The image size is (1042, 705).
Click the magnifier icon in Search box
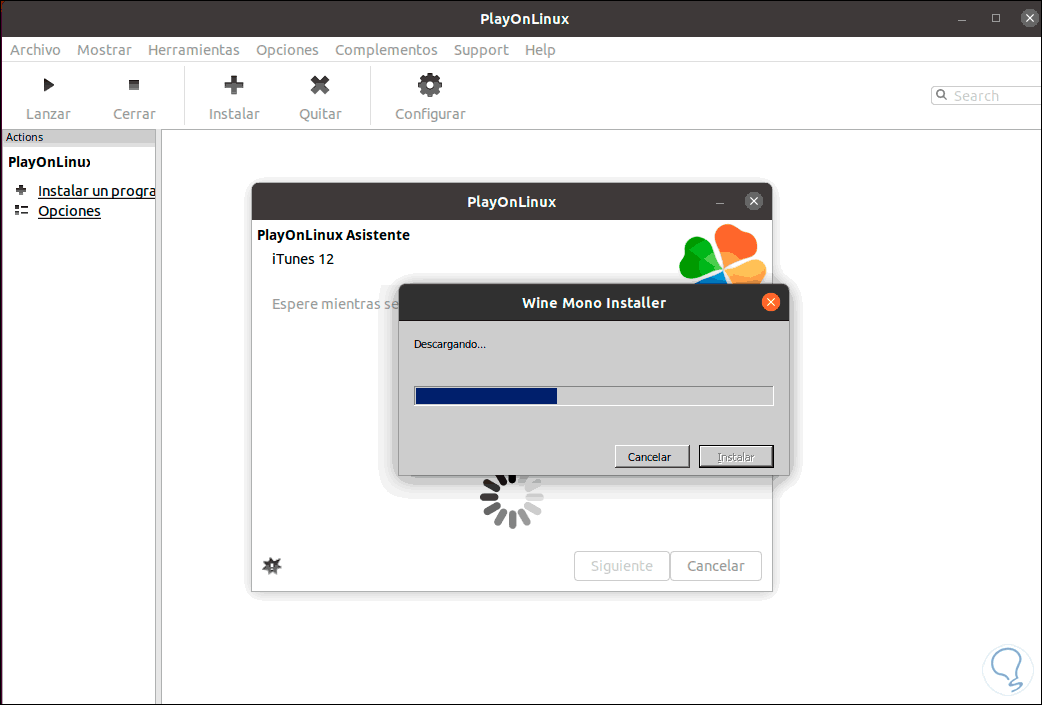[x=942, y=95]
